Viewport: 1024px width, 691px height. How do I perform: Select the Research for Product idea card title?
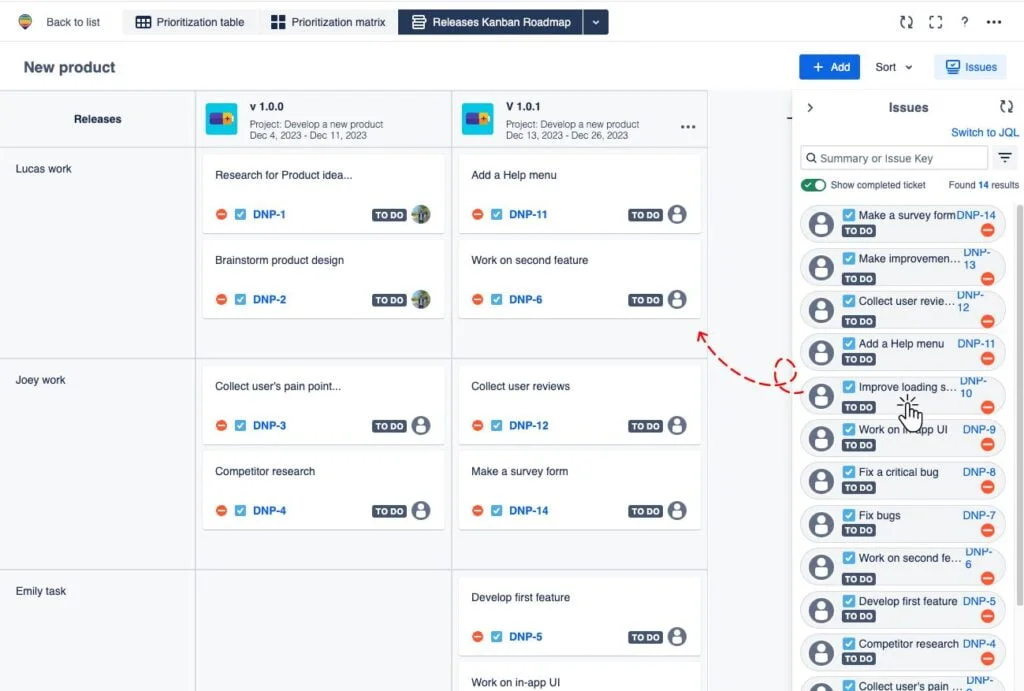pos(283,175)
